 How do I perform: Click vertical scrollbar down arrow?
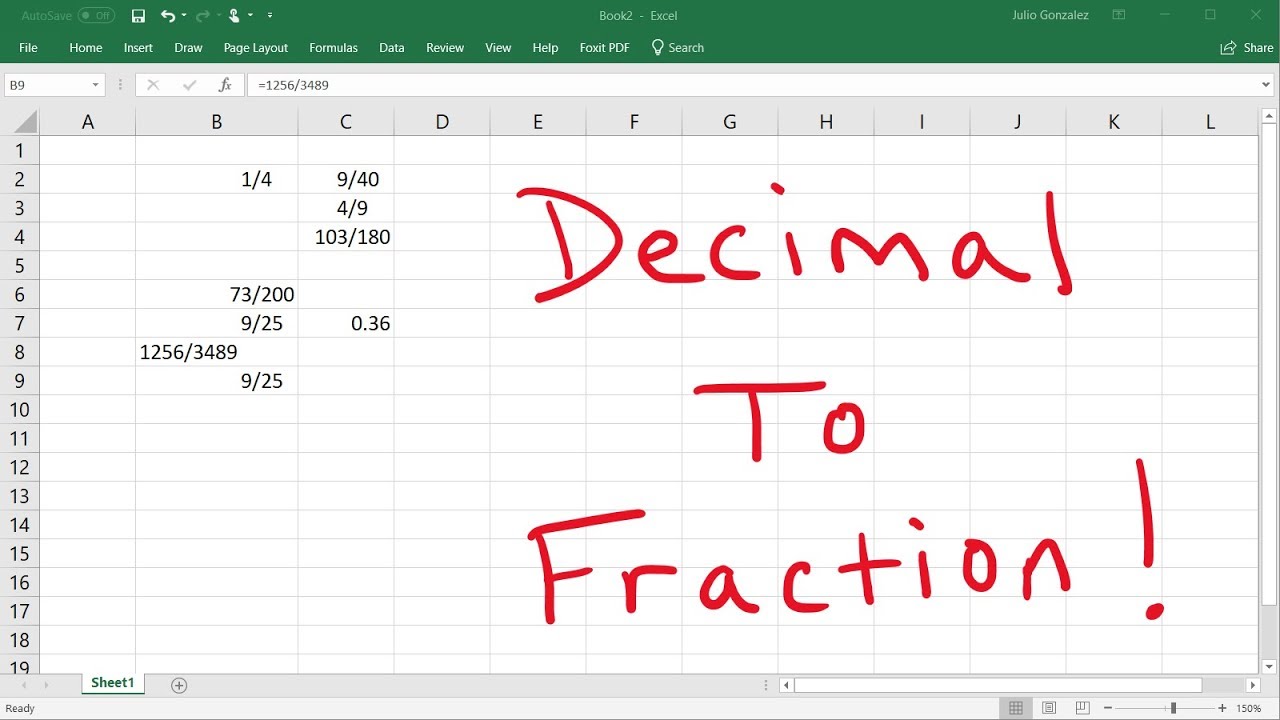coord(1269,666)
